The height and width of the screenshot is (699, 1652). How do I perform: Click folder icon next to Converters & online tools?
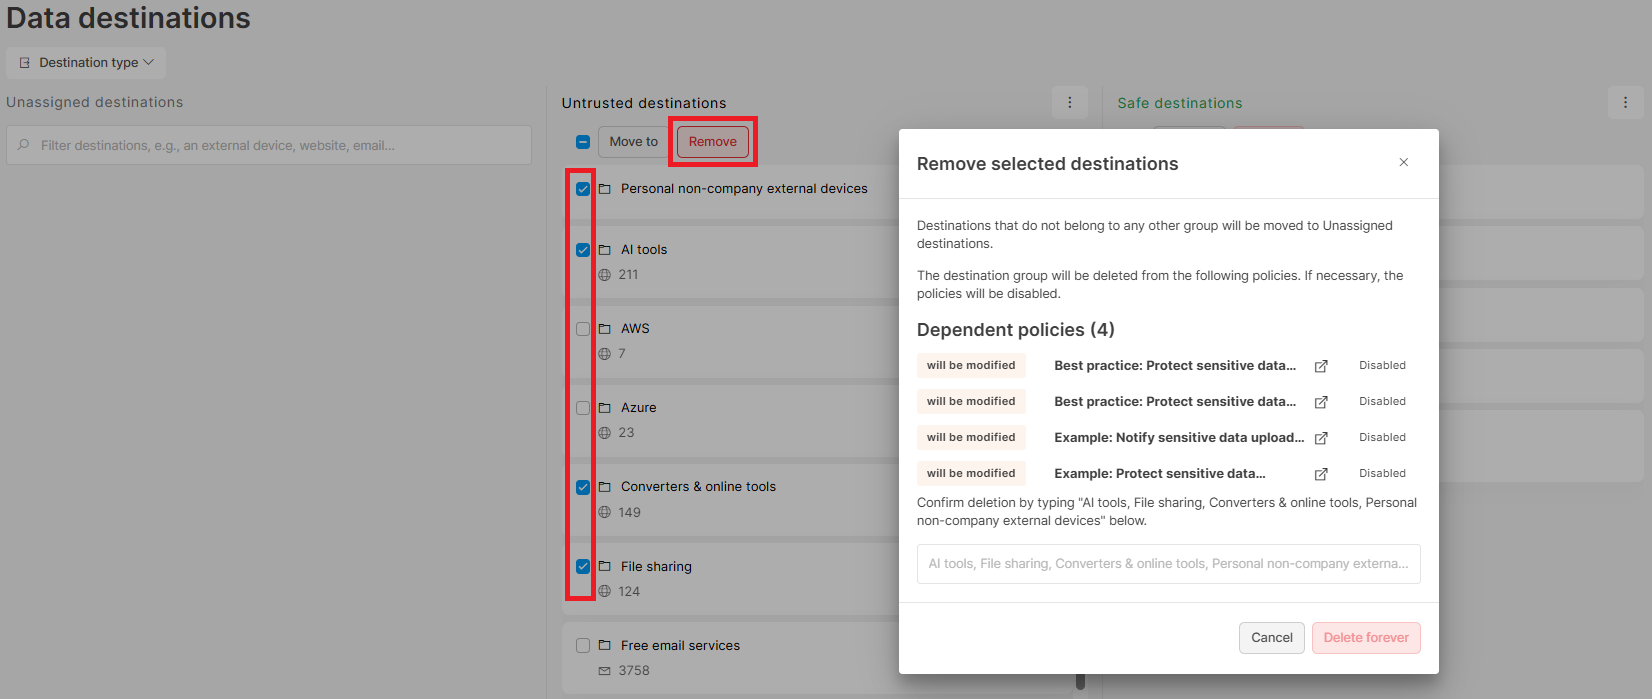click(605, 487)
